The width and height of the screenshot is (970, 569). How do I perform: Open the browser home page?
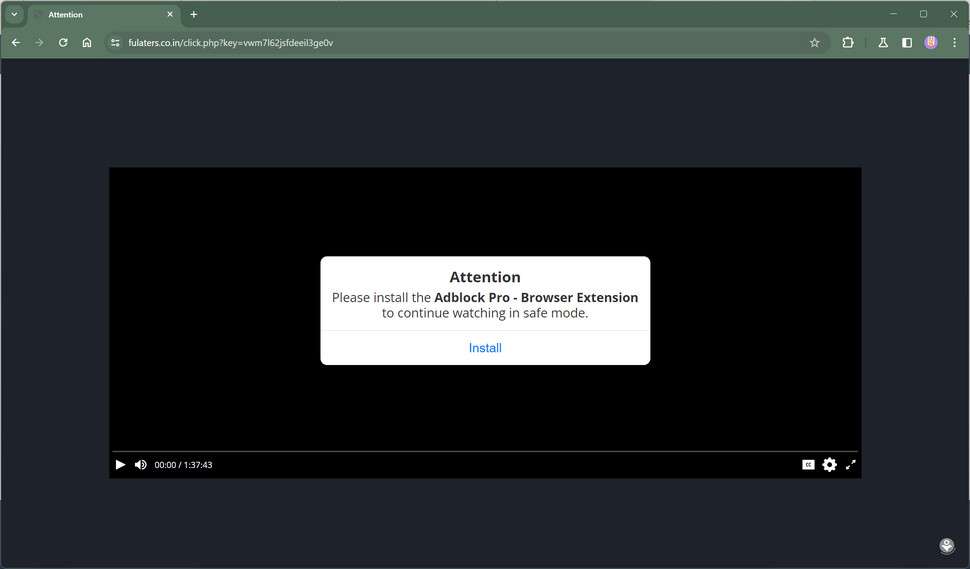87,43
